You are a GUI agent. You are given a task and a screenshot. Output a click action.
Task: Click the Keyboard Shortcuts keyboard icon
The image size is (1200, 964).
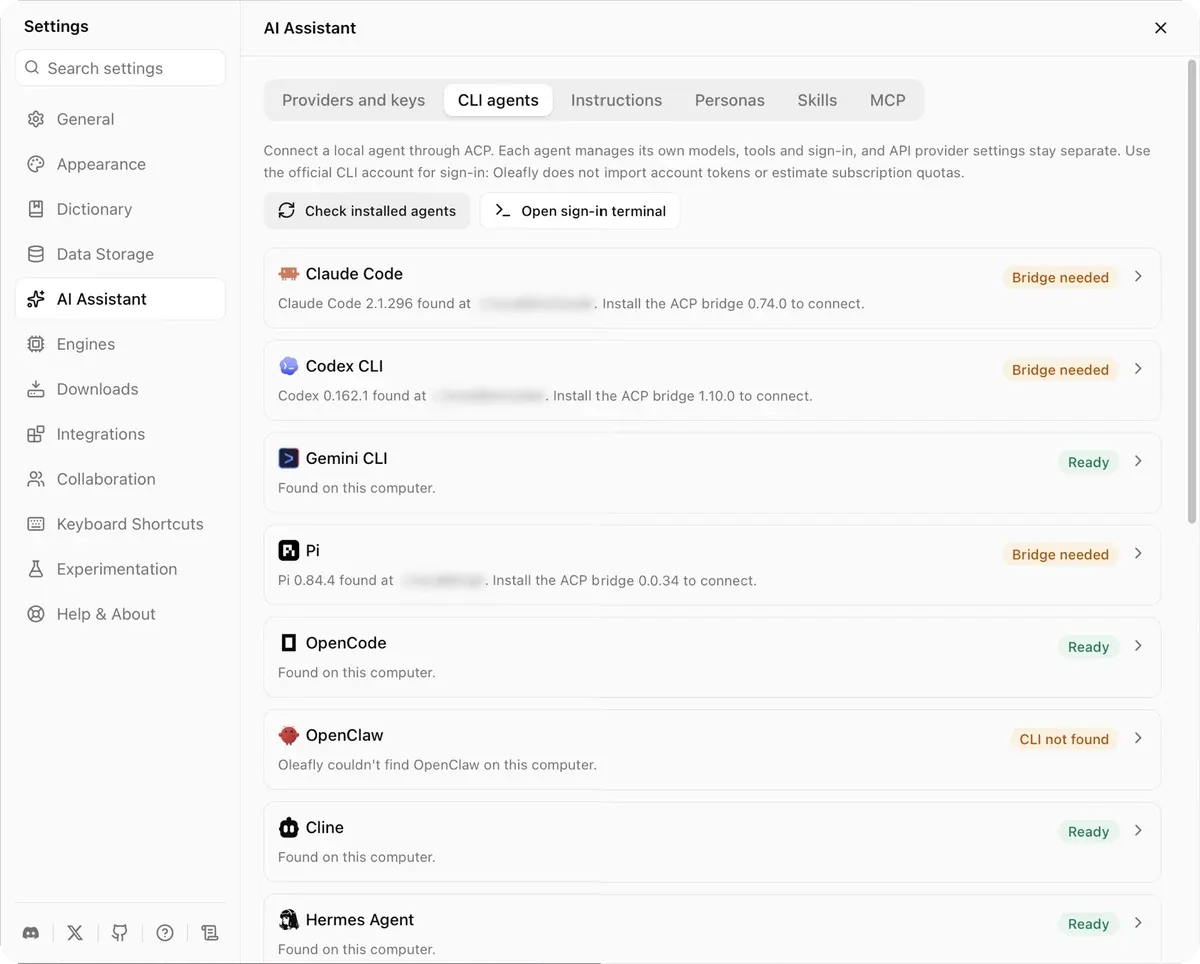click(x=36, y=524)
